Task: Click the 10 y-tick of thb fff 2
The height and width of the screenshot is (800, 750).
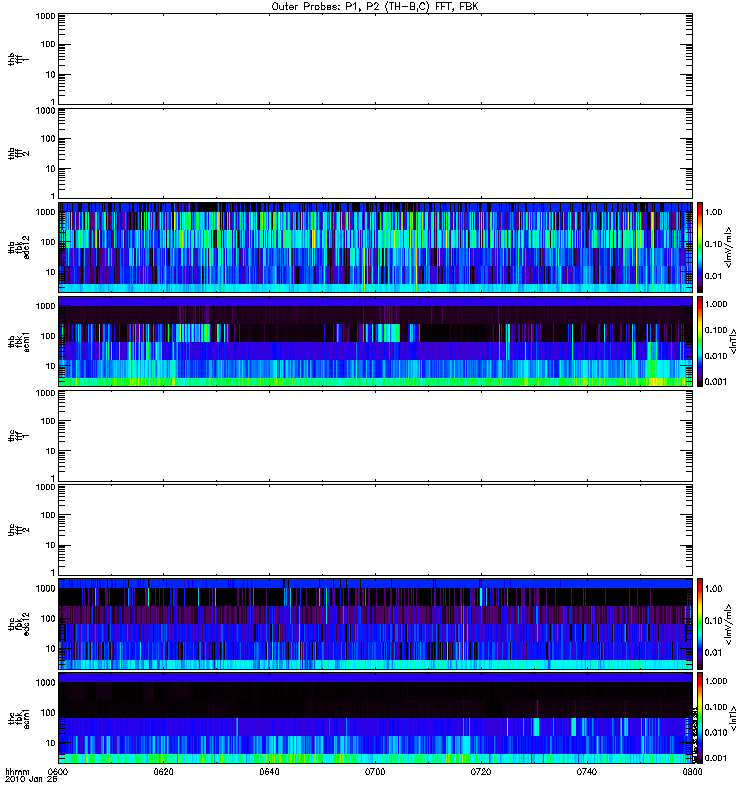Action: pyautogui.click(x=51, y=169)
